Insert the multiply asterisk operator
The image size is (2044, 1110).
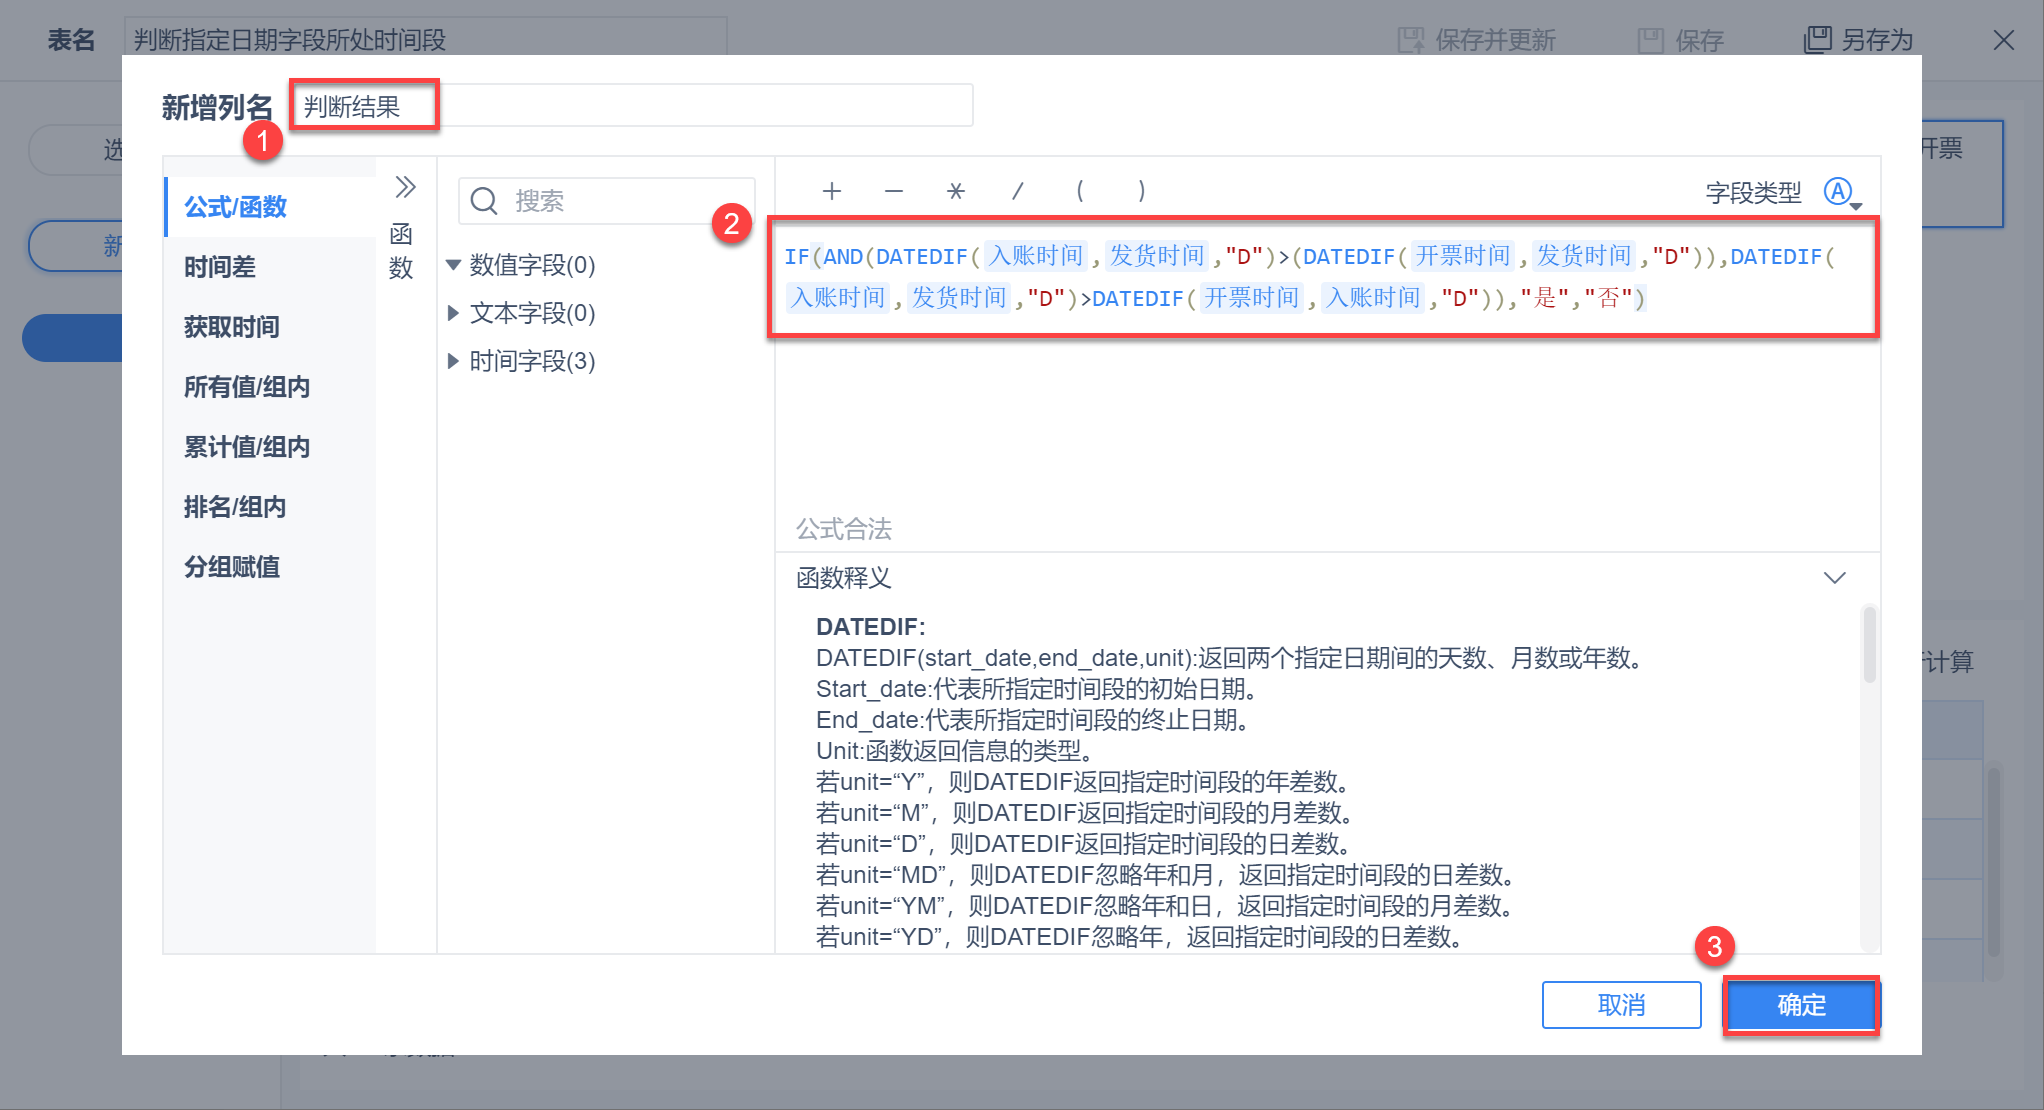pyautogui.click(x=955, y=191)
